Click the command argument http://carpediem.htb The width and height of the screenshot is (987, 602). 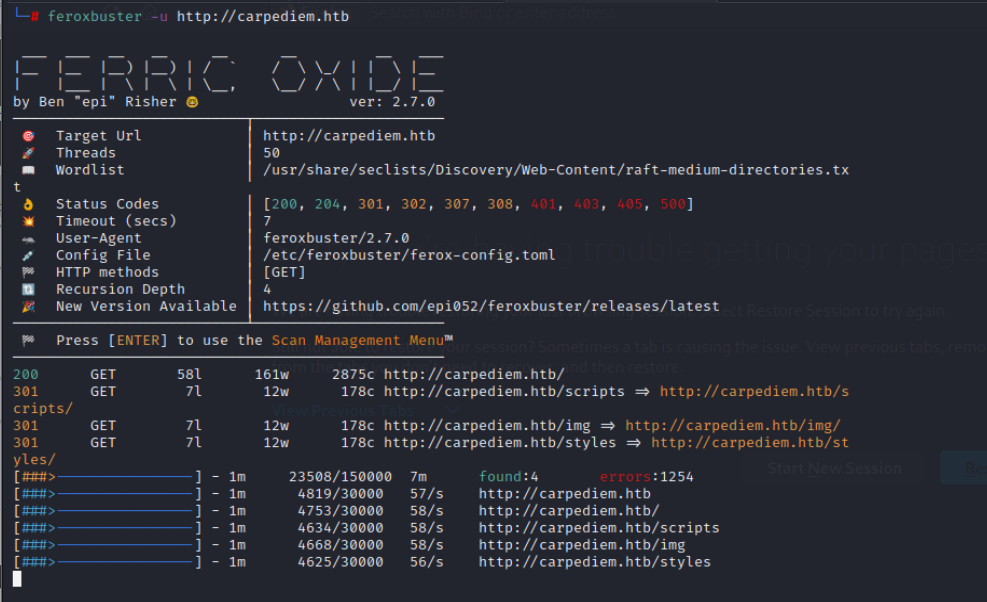[263, 16]
